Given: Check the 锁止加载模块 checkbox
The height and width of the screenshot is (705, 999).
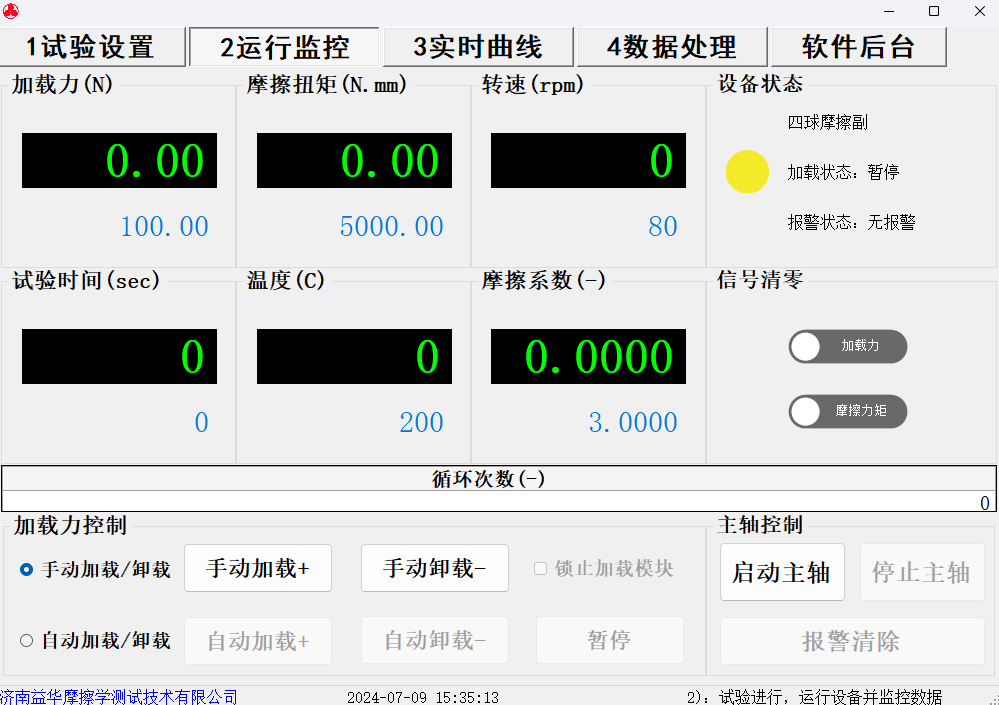Looking at the screenshot, I should [541, 569].
